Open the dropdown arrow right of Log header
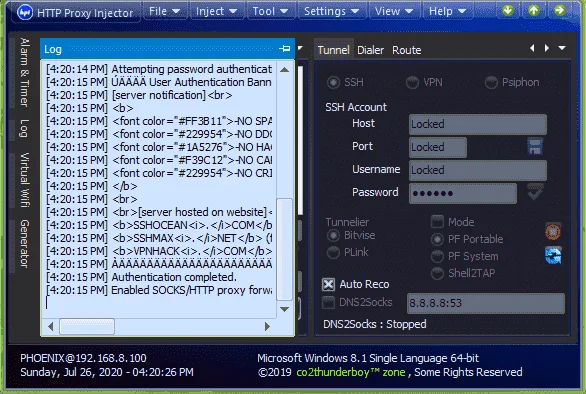586x394 pixels. (x=300, y=48)
